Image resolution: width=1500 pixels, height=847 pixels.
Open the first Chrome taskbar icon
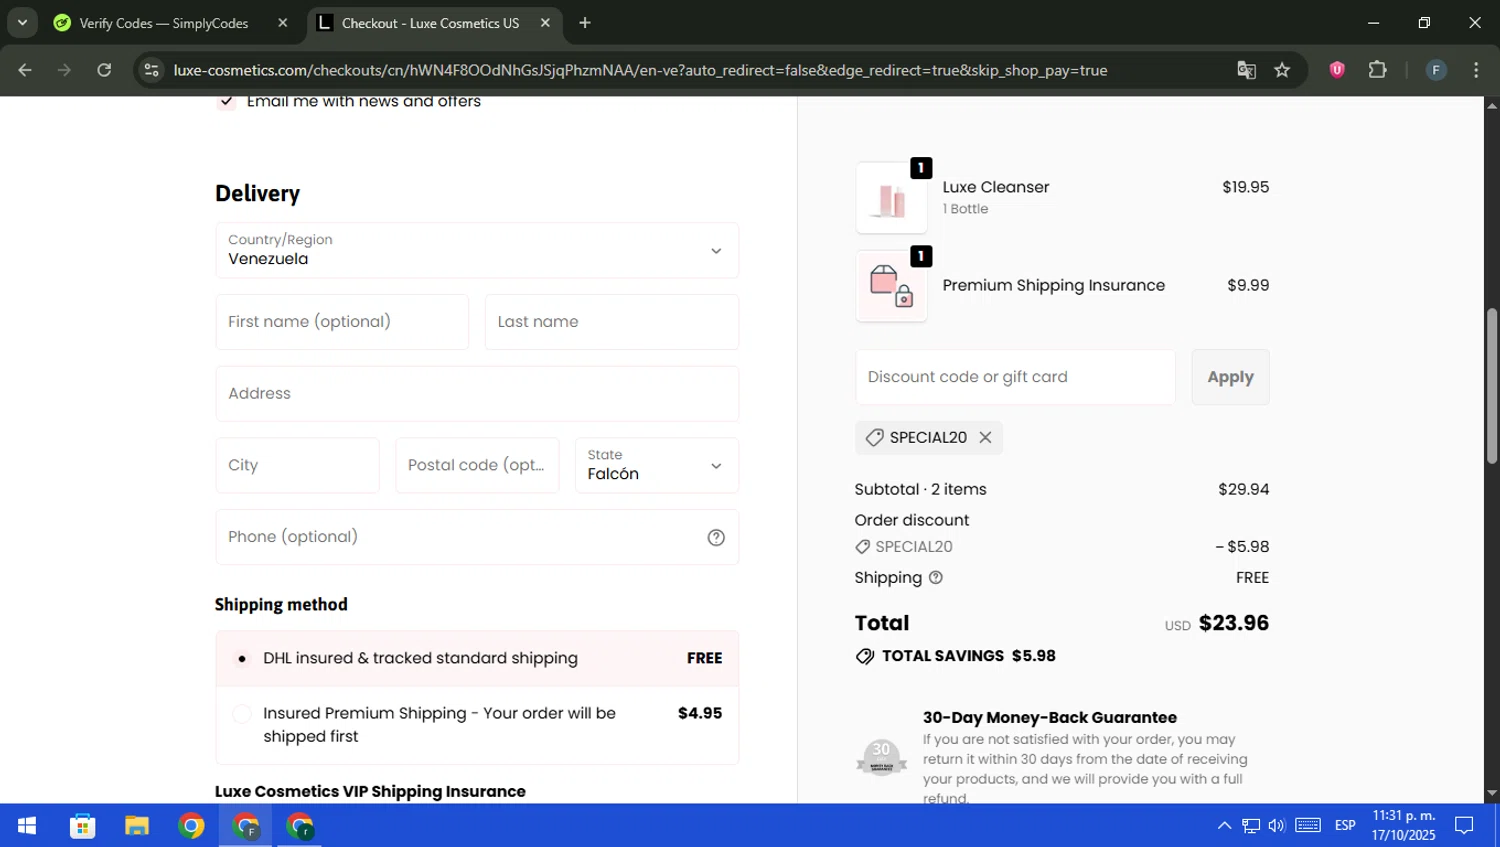point(191,826)
